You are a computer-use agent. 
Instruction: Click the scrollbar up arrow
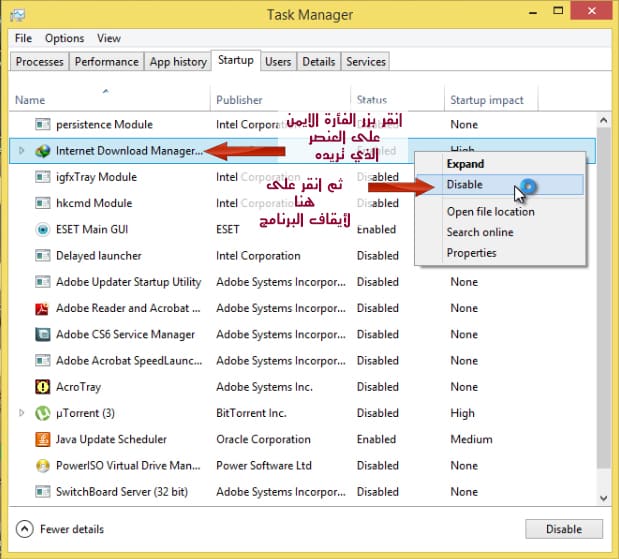click(604, 120)
